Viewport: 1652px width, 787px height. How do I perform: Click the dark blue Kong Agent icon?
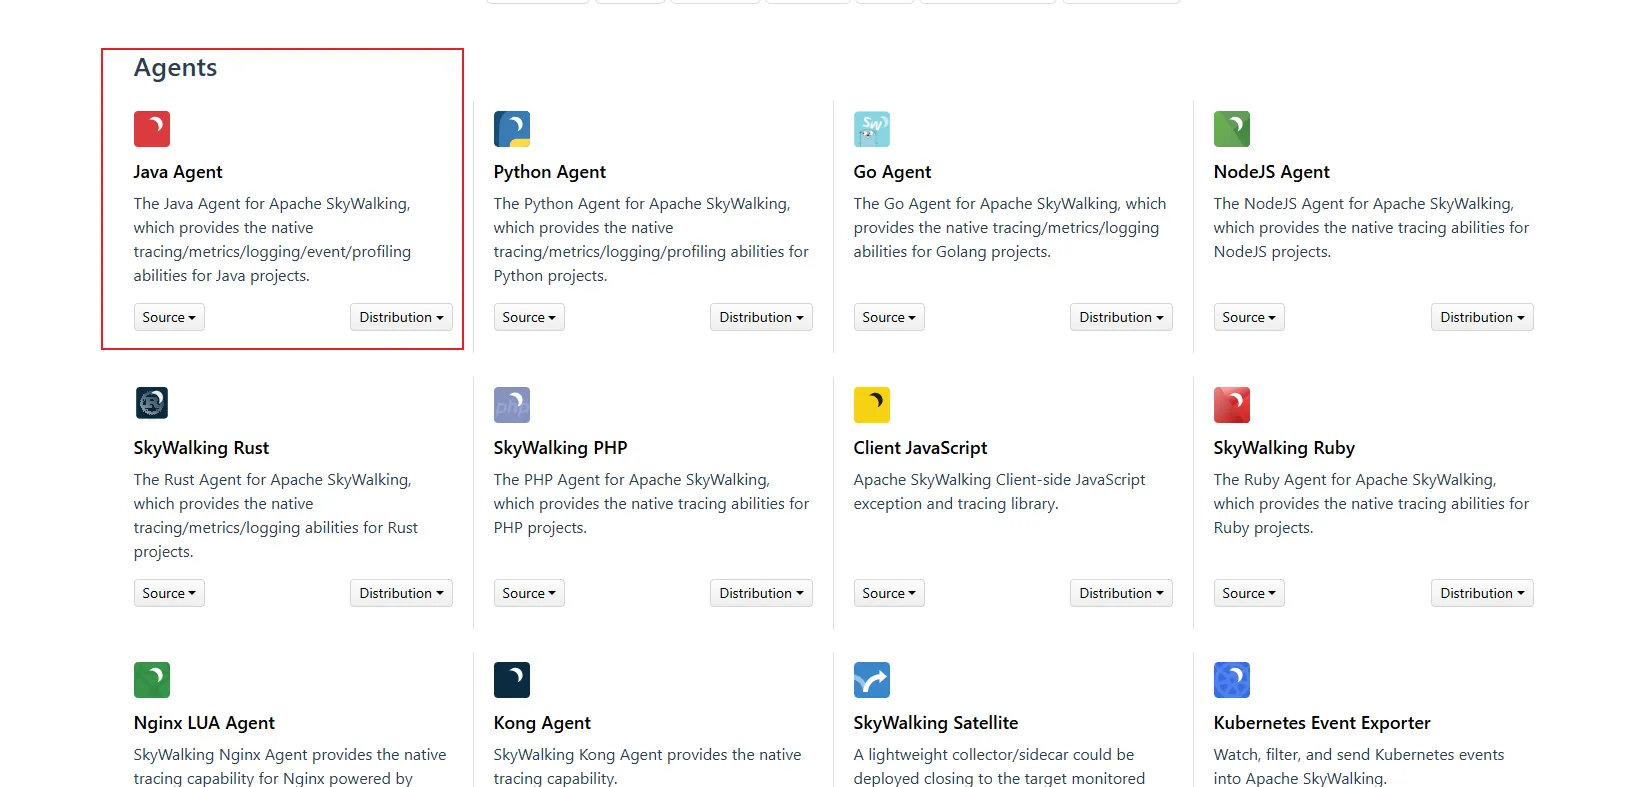[x=512, y=680]
